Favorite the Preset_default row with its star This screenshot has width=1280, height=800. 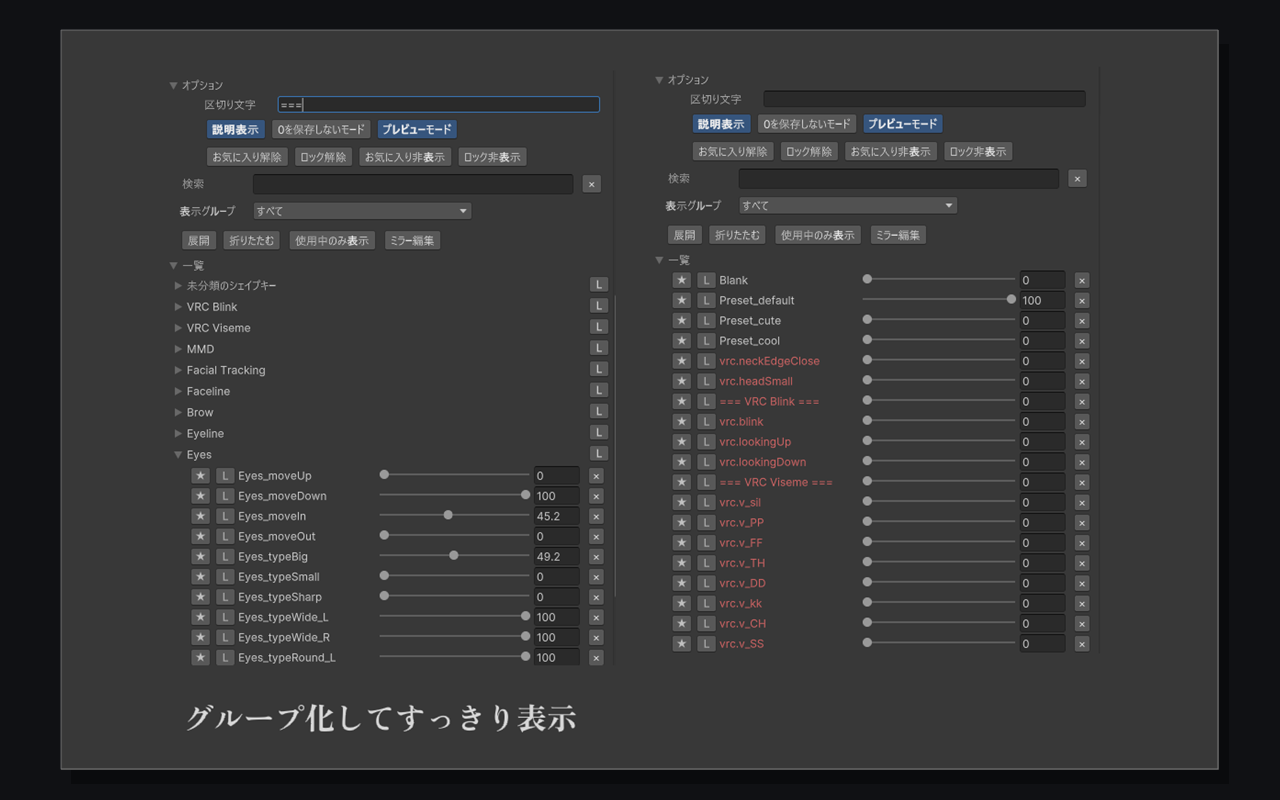[681, 300]
